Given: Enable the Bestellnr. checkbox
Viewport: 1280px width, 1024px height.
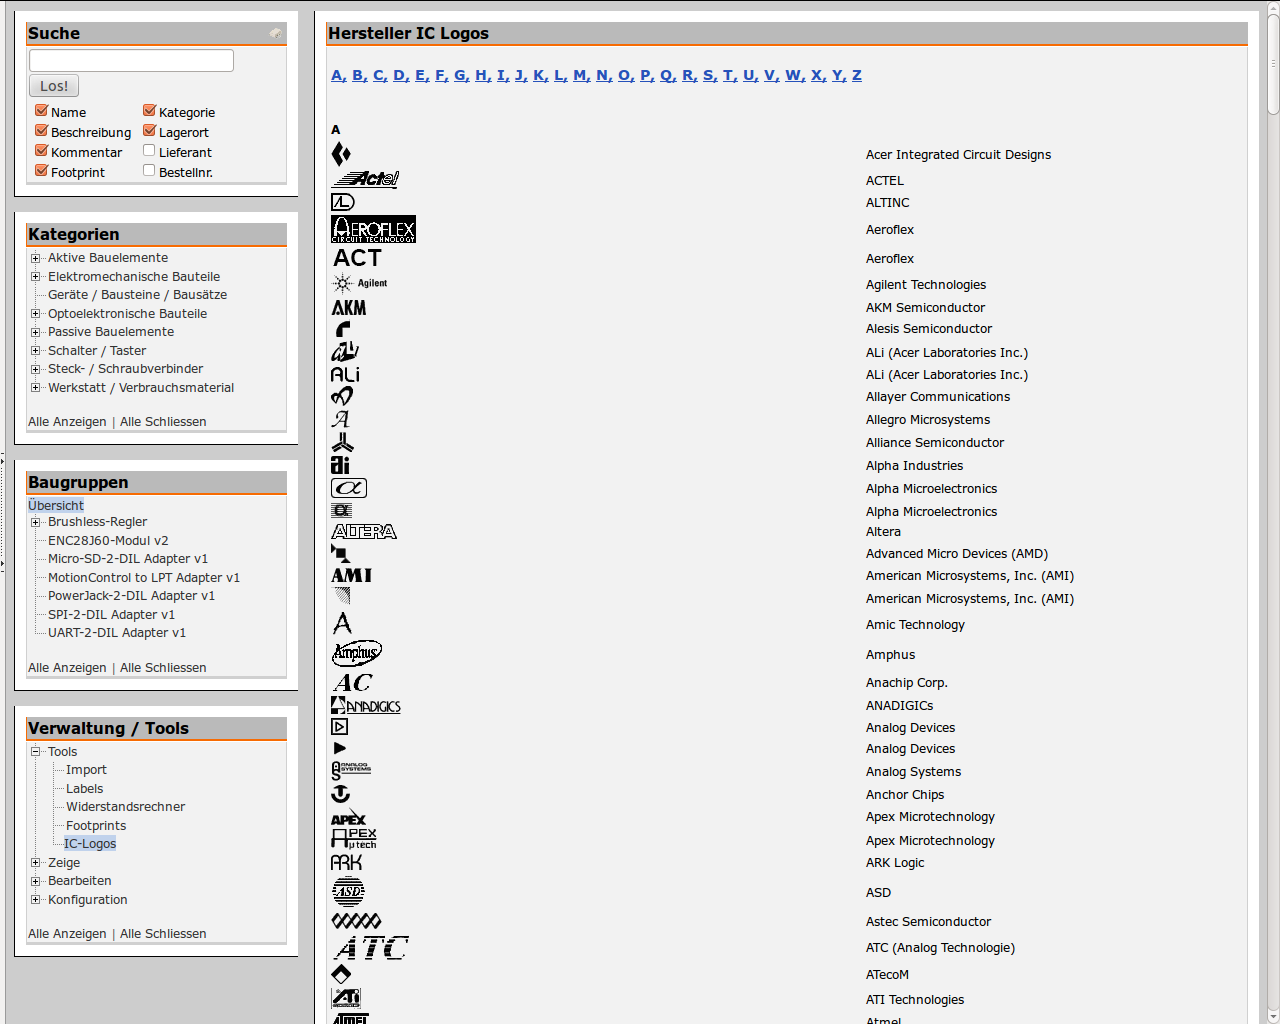Looking at the screenshot, I should [x=149, y=171].
